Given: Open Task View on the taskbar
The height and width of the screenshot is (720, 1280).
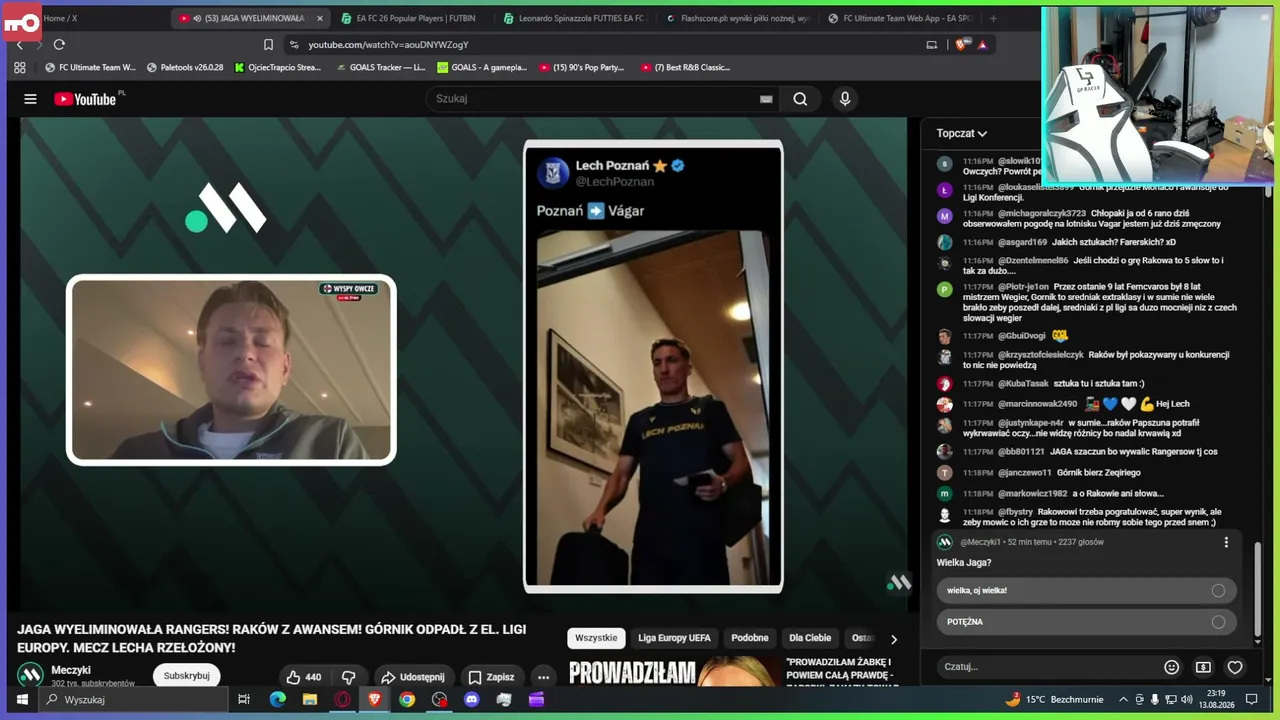Looking at the screenshot, I should point(244,700).
